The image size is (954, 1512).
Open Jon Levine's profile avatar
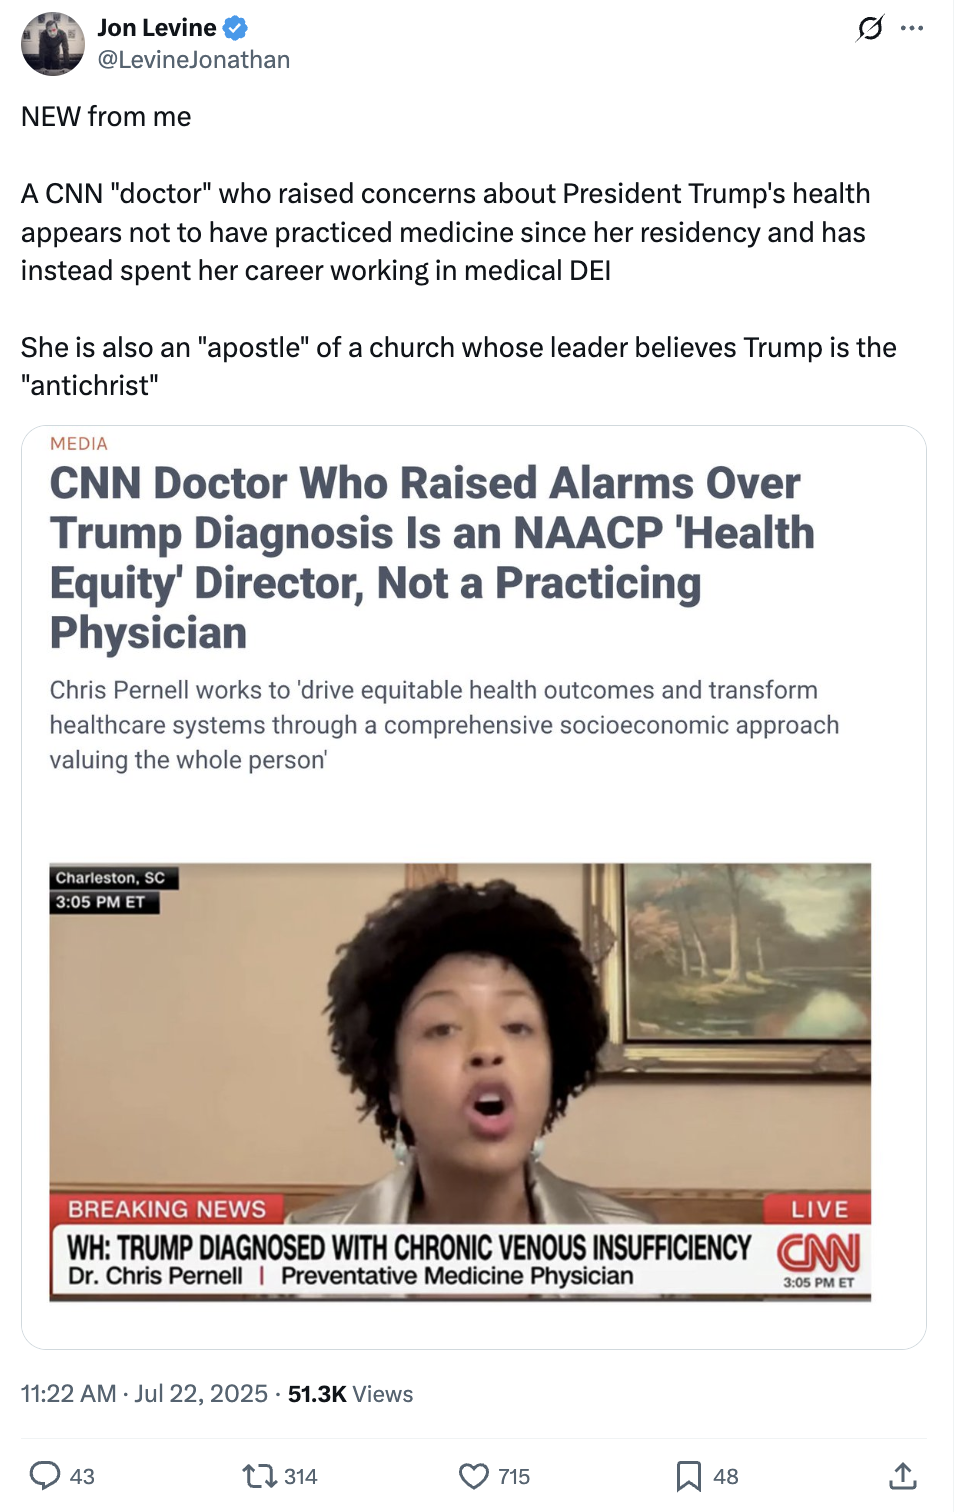52,43
